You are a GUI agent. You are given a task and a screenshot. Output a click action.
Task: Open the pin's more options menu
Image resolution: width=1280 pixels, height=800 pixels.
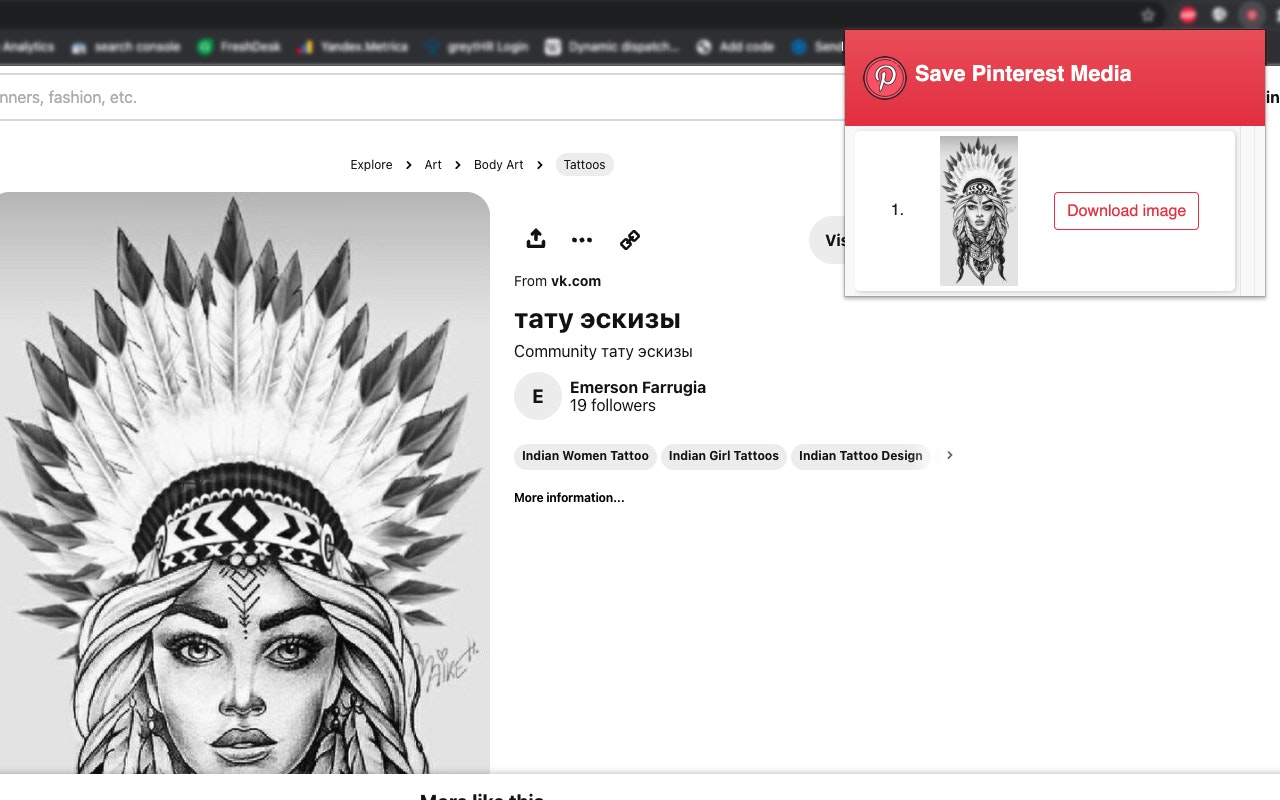click(x=582, y=240)
